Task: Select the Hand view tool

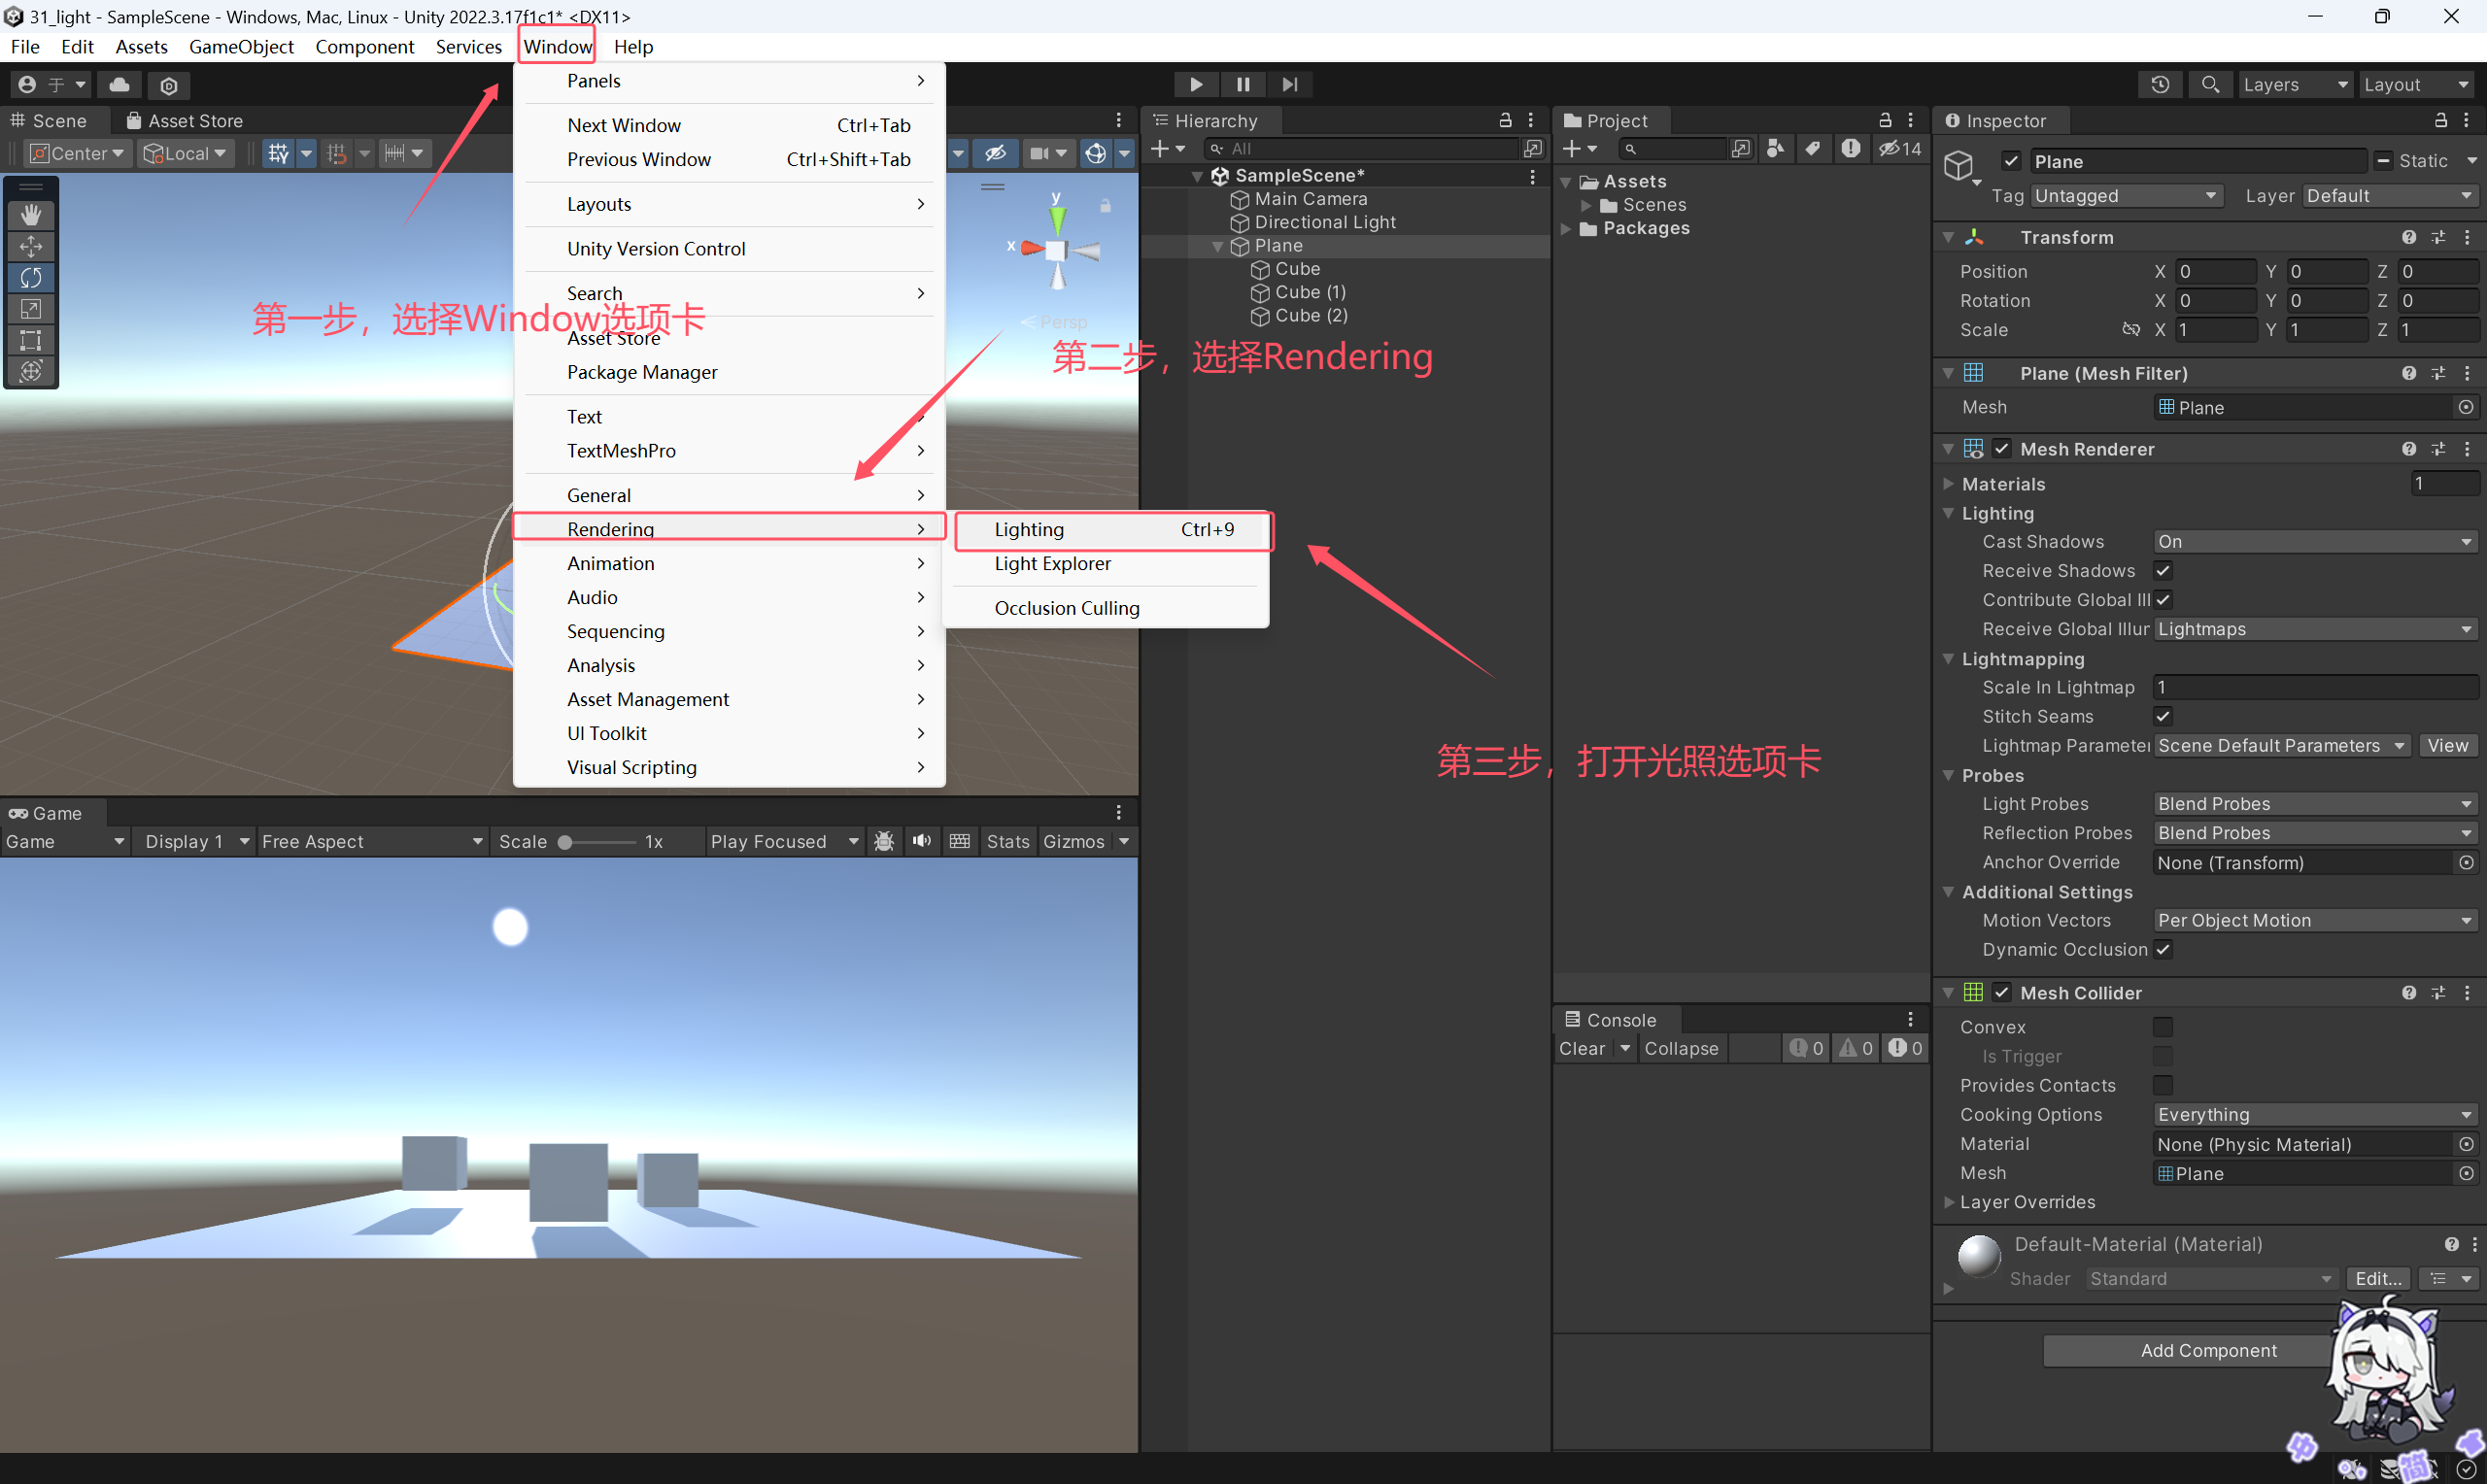Action: tap(31, 214)
